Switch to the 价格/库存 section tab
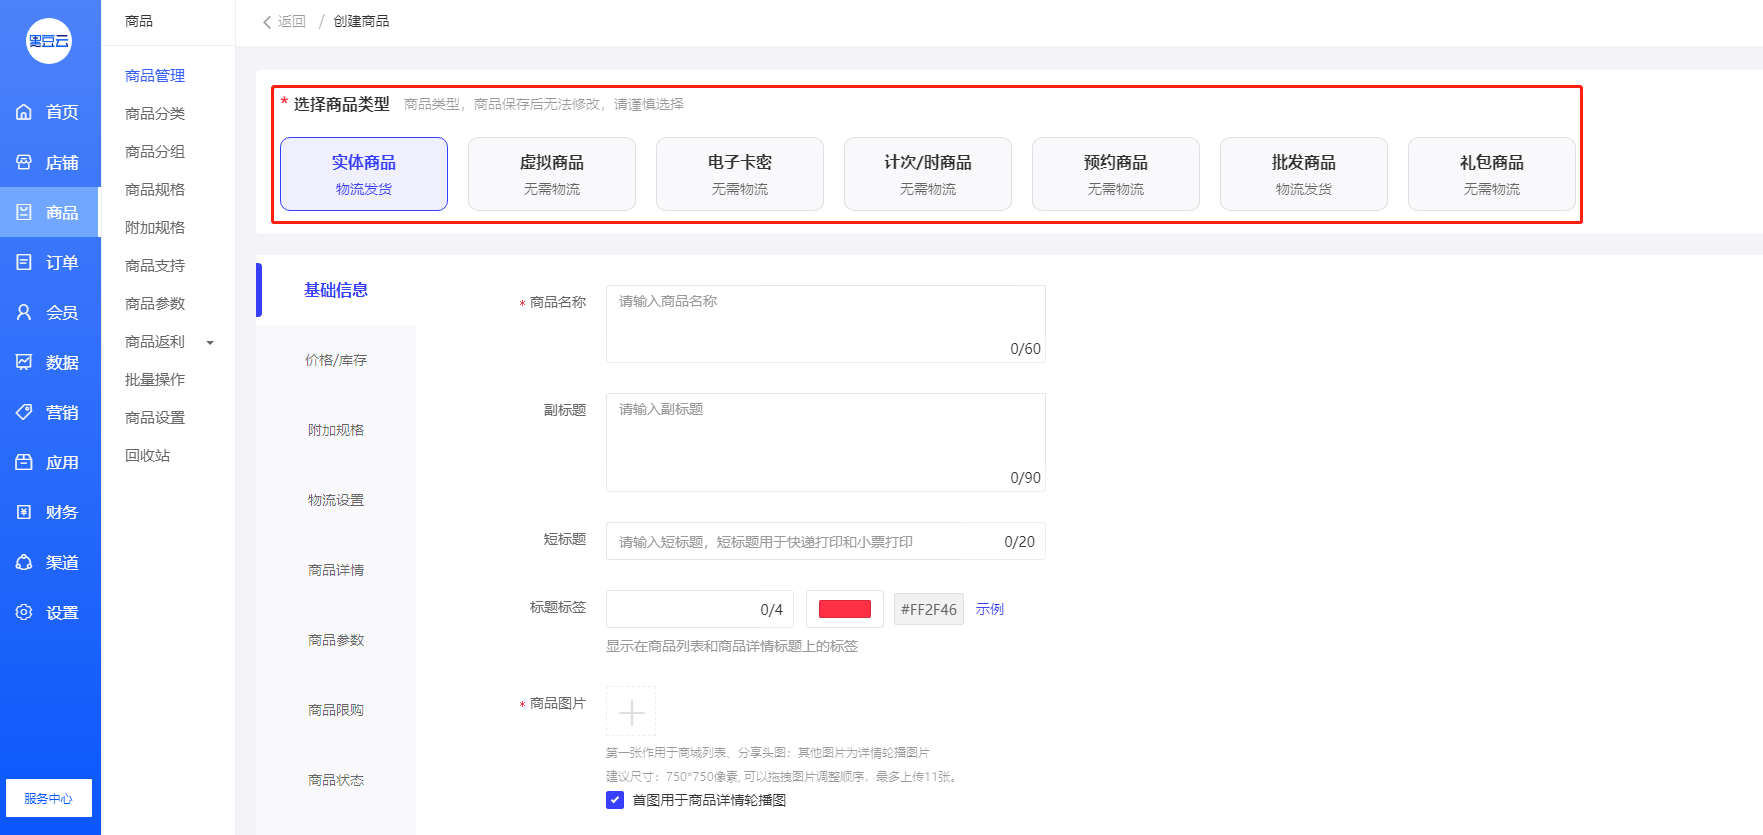The height and width of the screenshot is (835, 1763). (x=336, y=360)
